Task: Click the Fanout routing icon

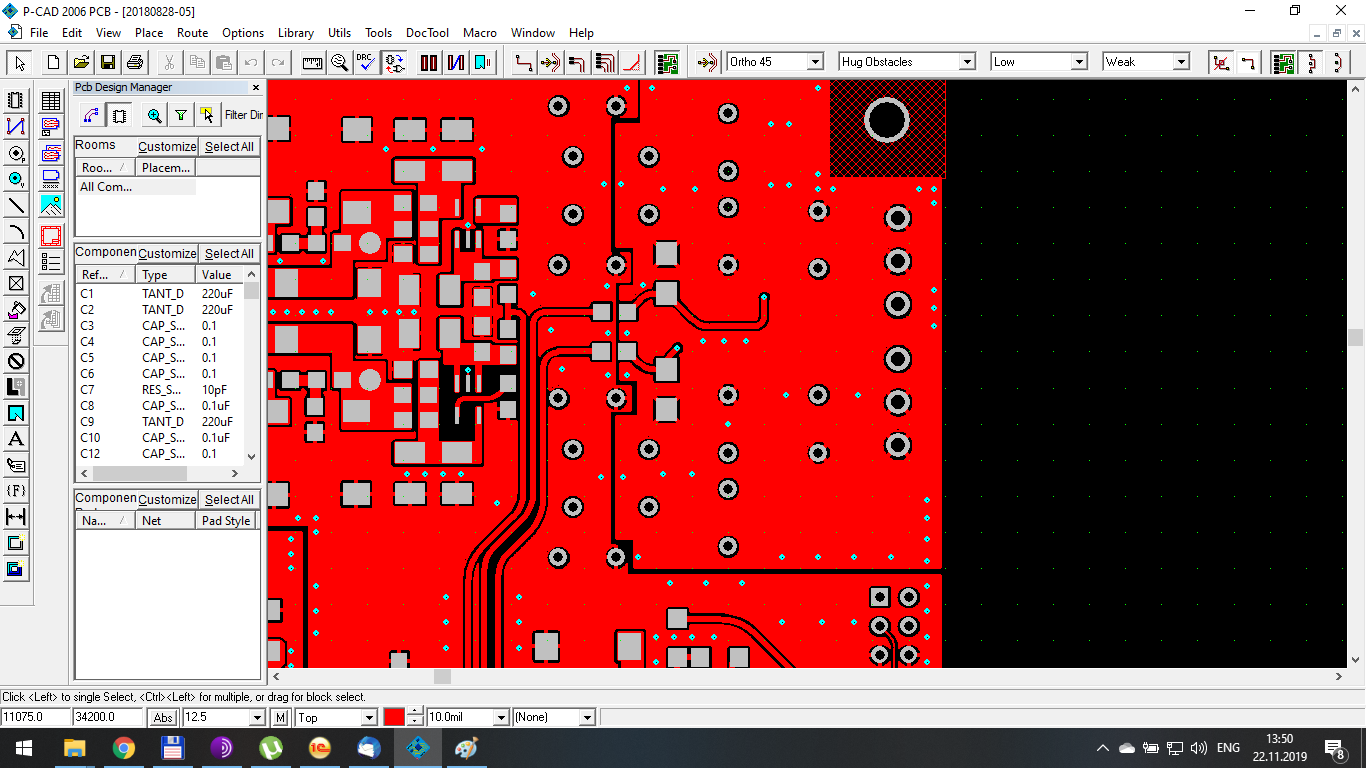Action: (x=604, y=62)
